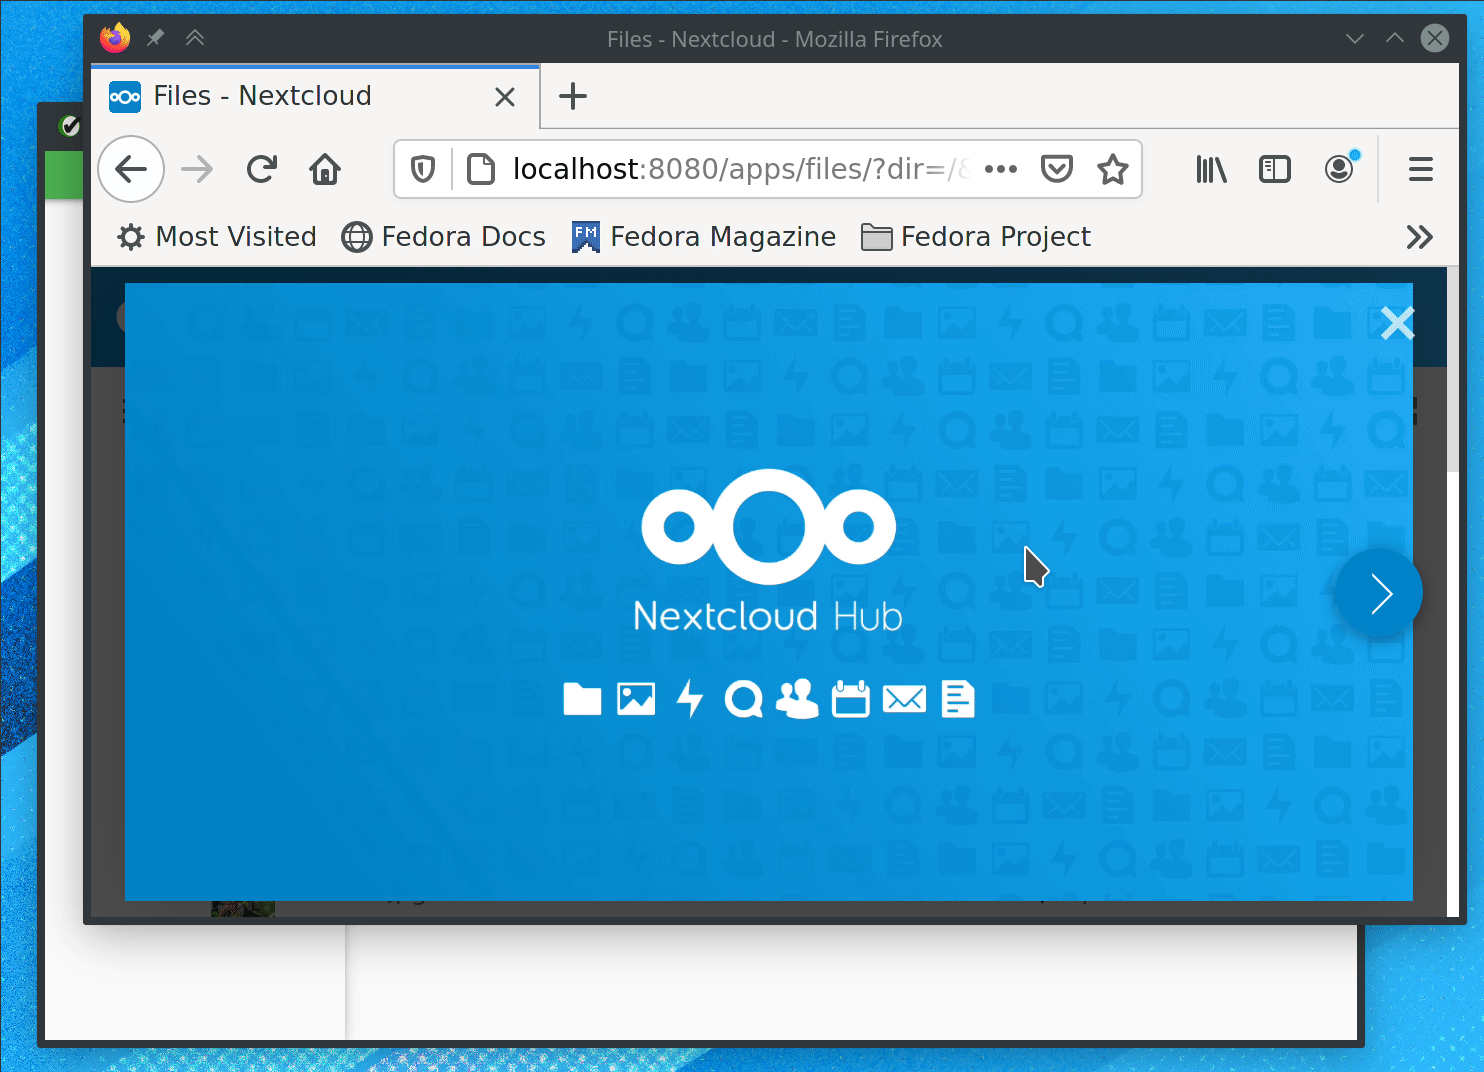This screenshot has height=1072, width=1484.
Task: Show more bookmarks with double chevron
Action: [x=1420, y=237]
